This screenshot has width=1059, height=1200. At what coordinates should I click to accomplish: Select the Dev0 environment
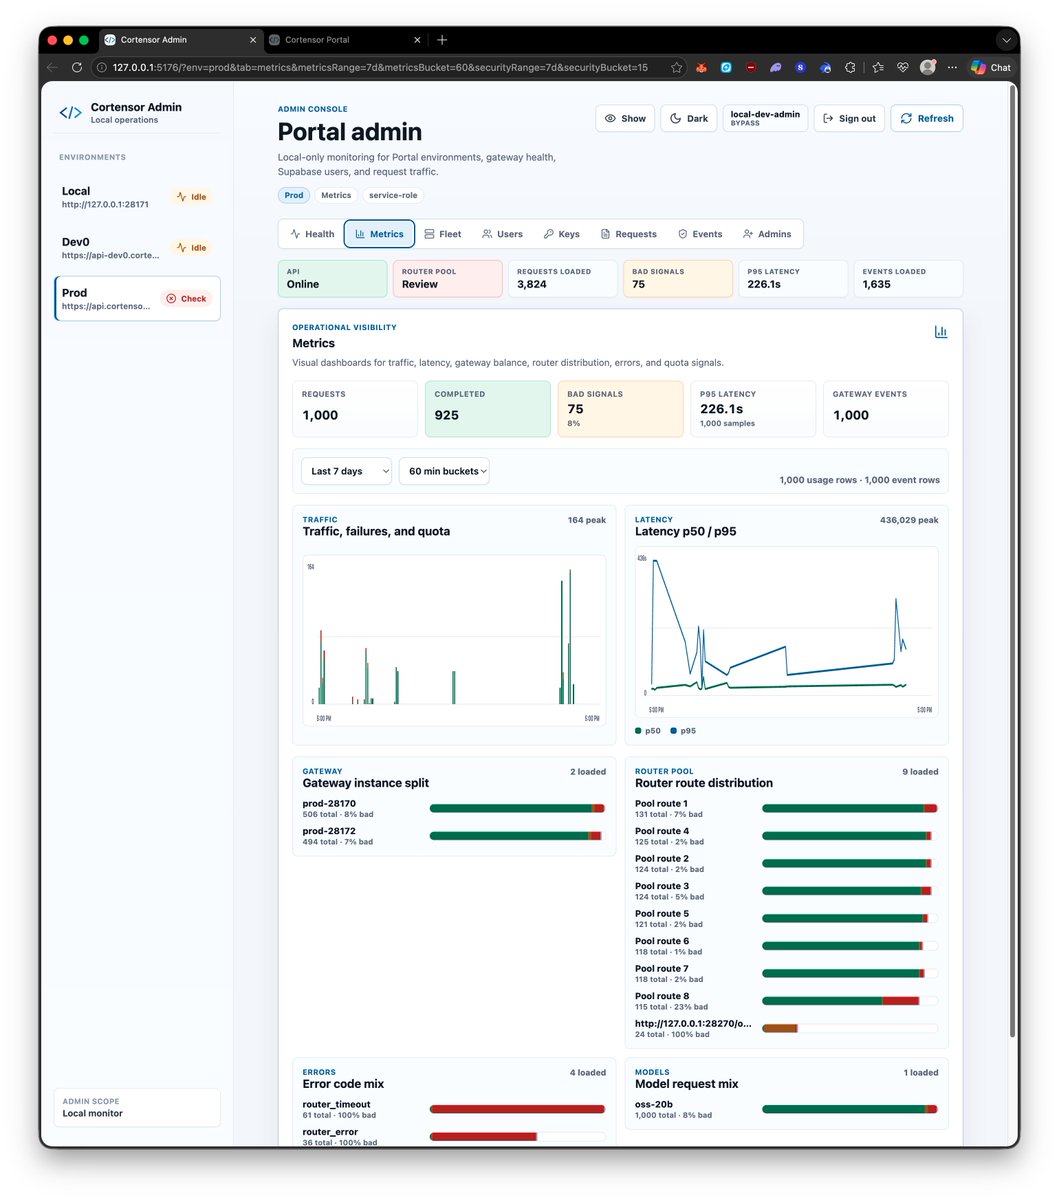point(137,248)
